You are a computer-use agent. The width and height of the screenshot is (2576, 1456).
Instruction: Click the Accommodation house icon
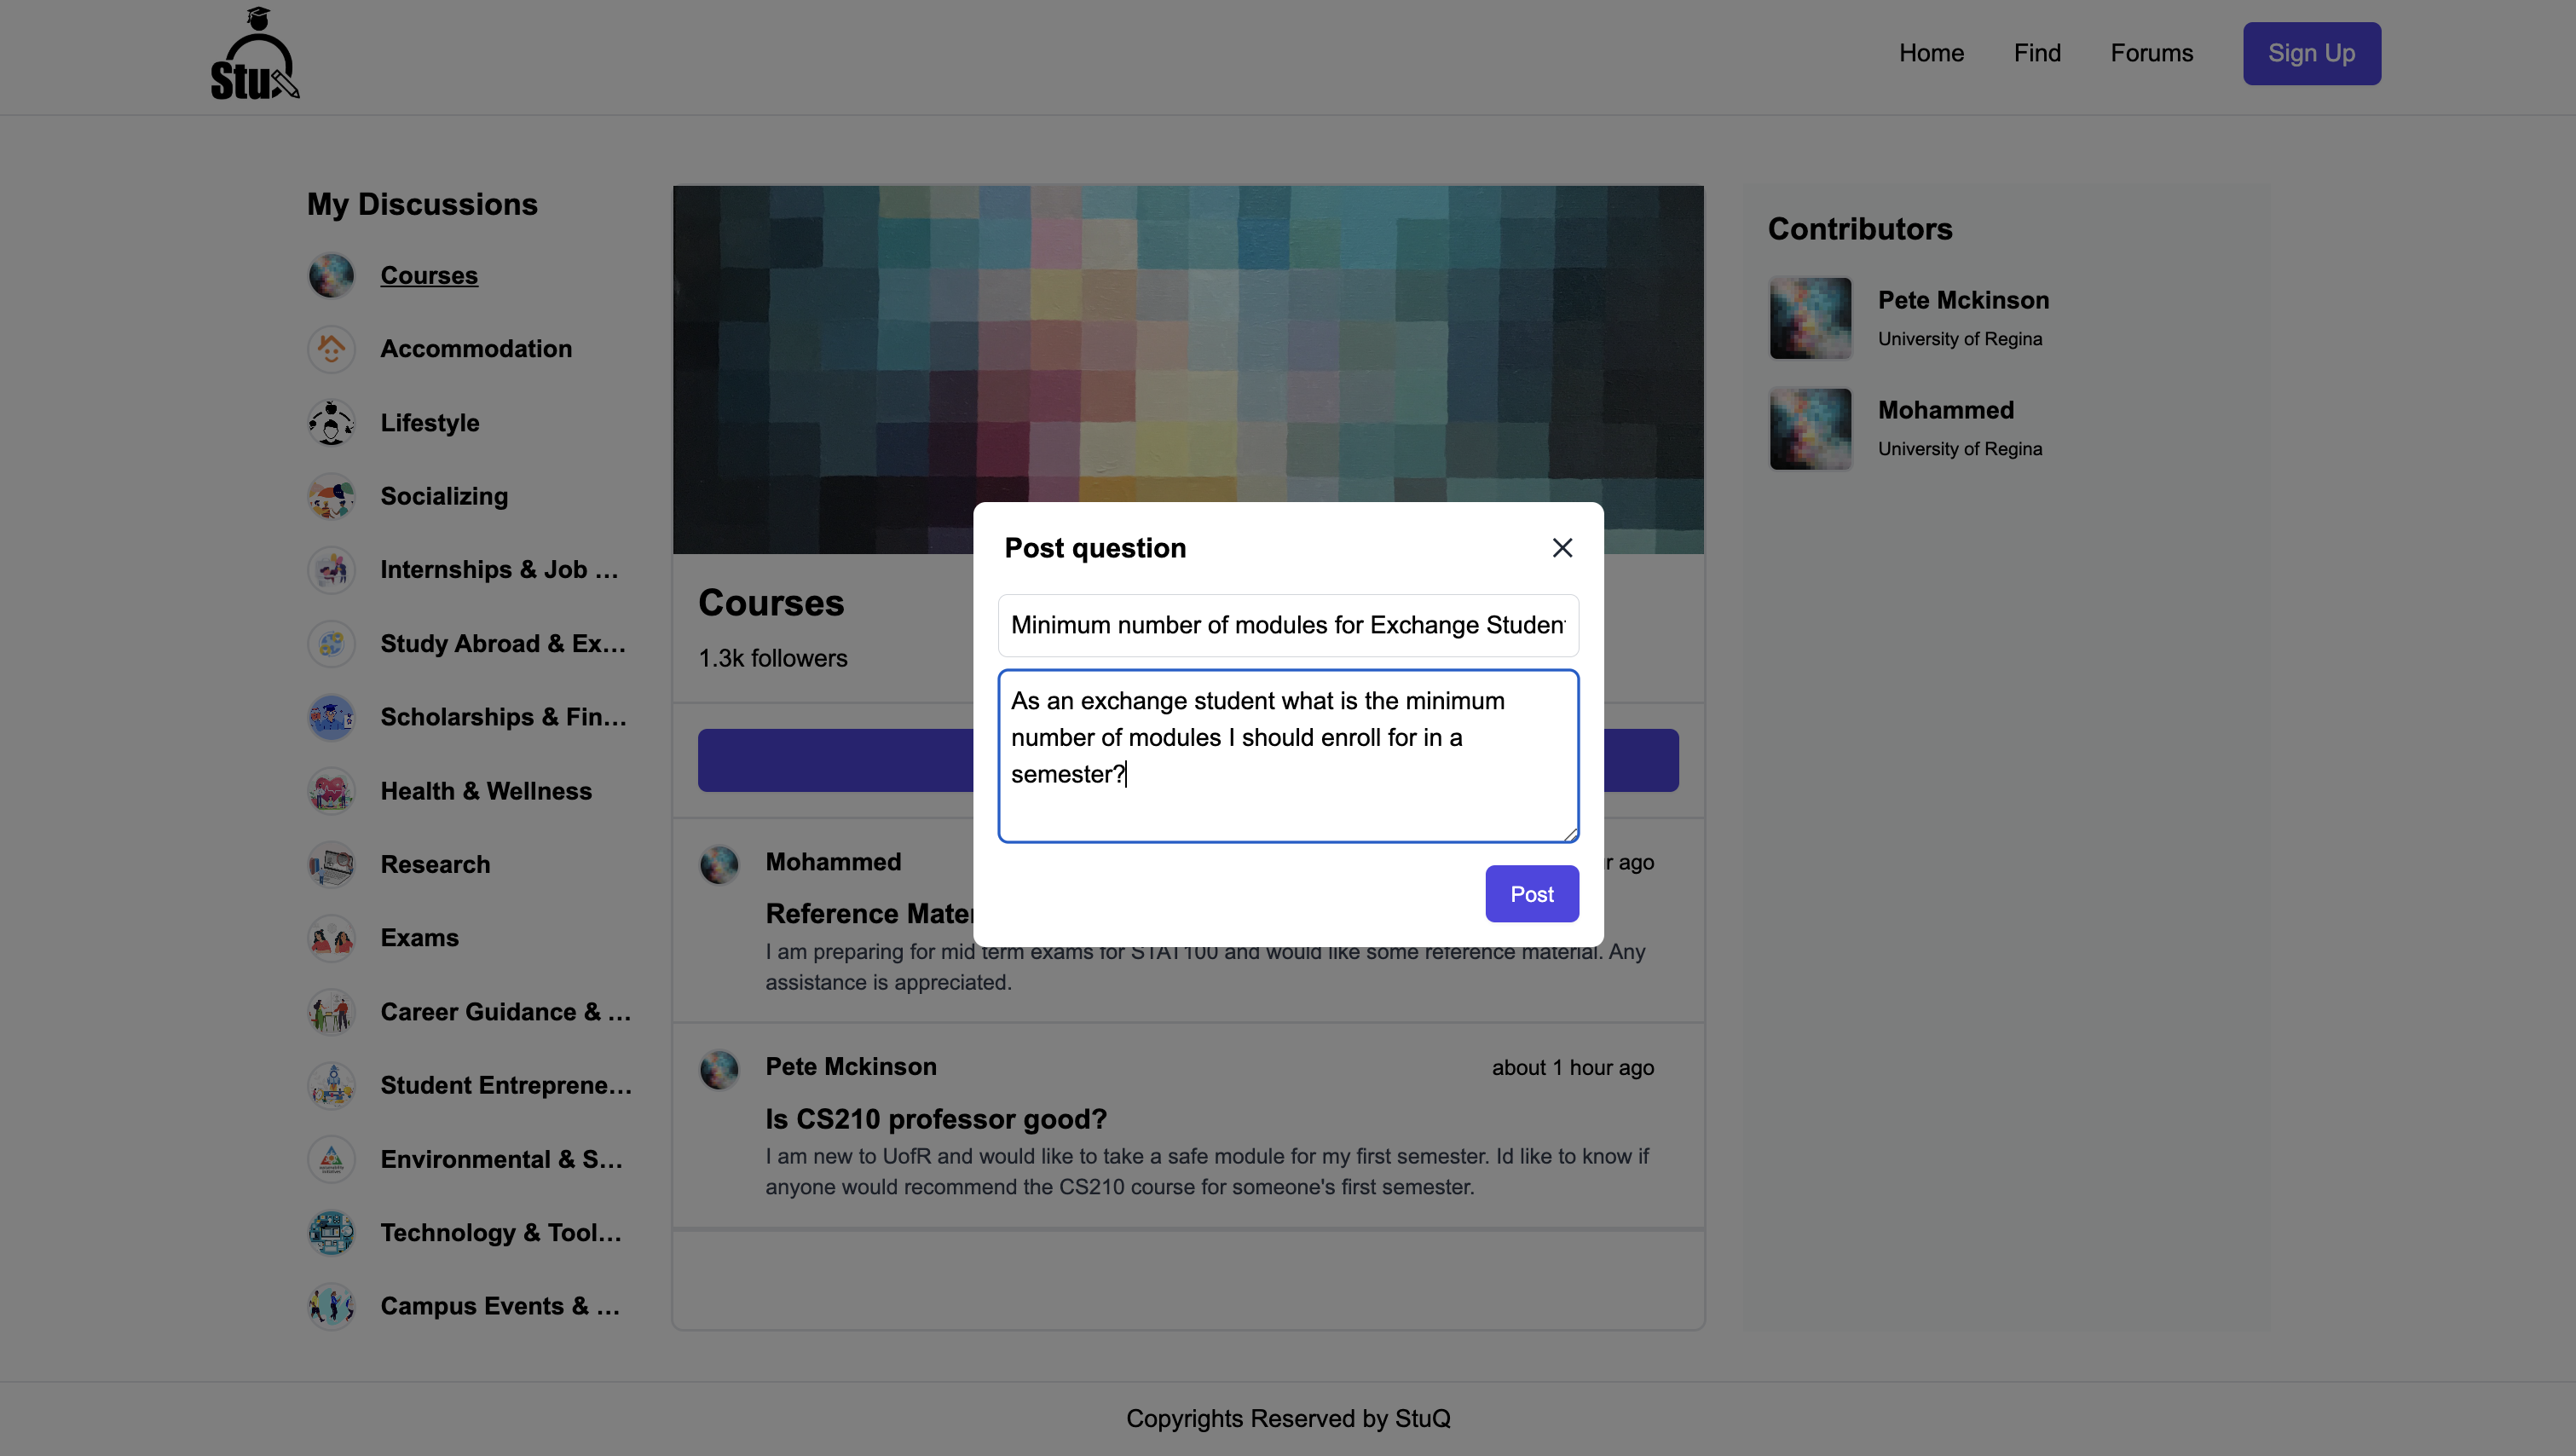[x=331, y=349]
